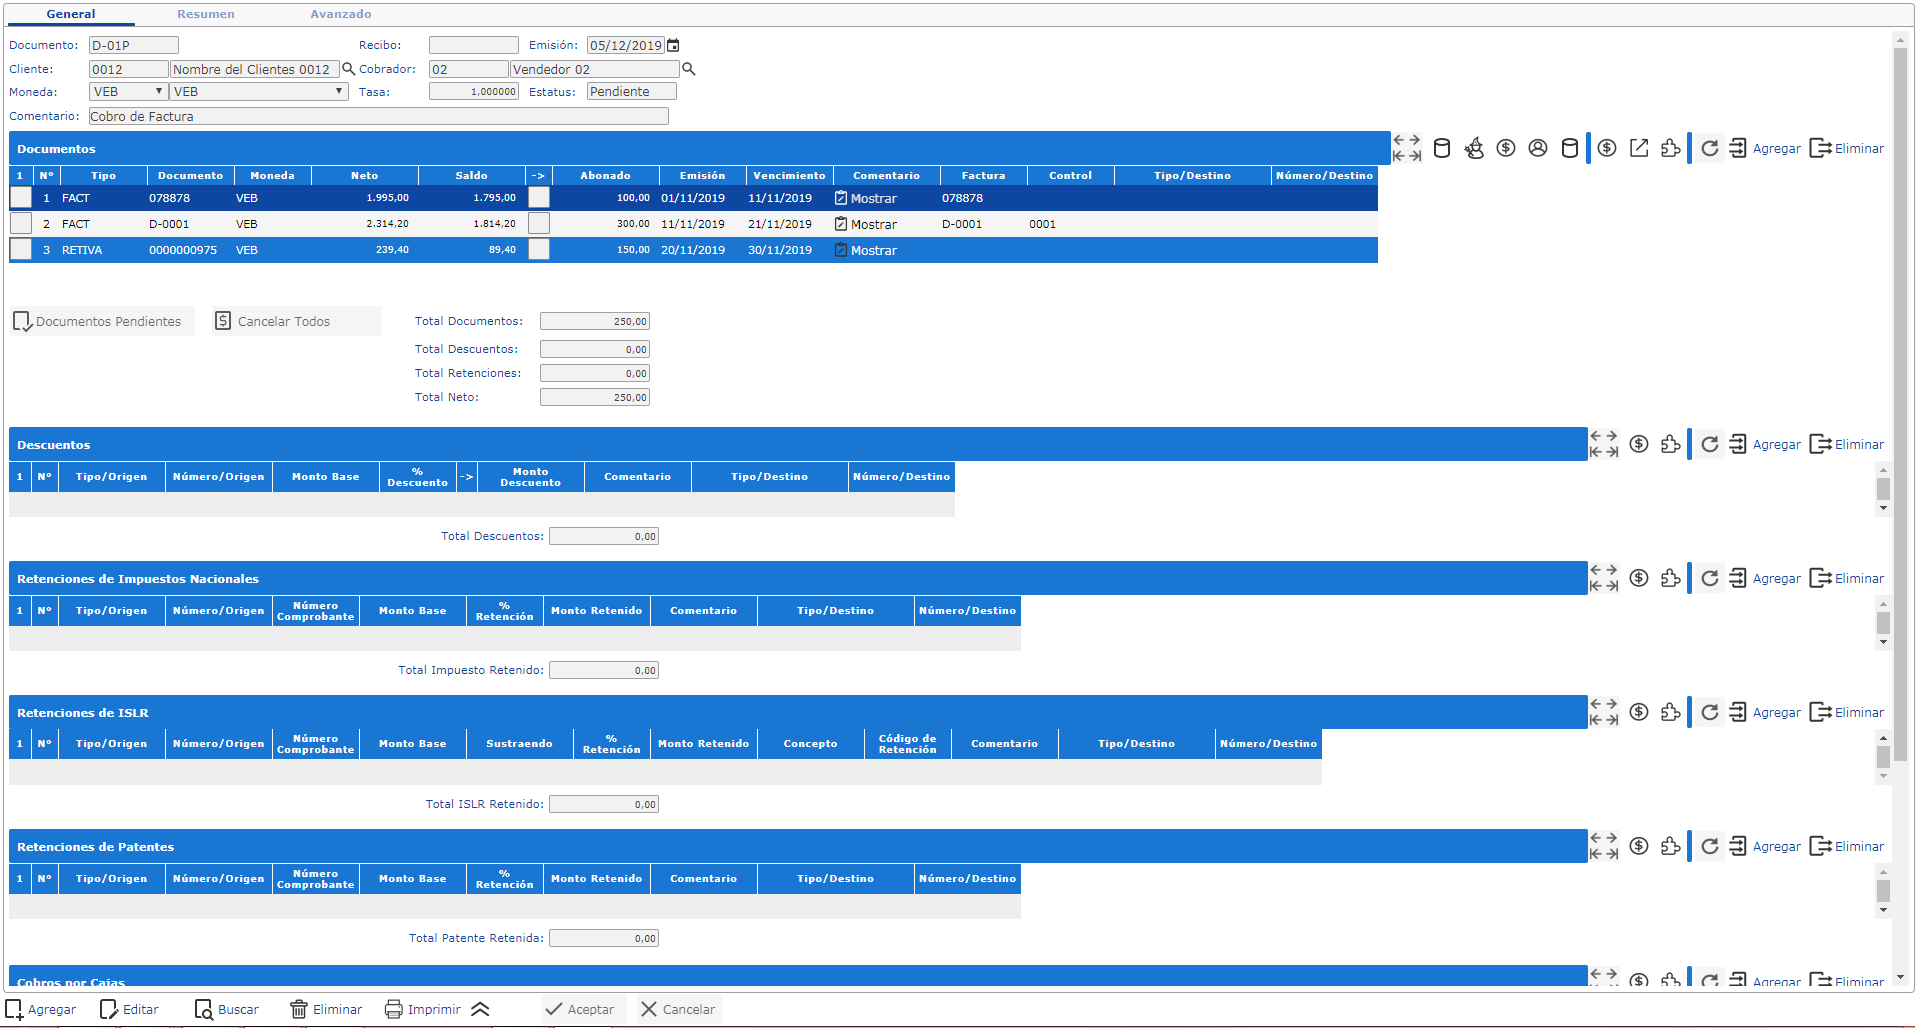Screen dimensions: 1915x1028
Task: Click the dollar icon in Descuentos toolbar
Action: (1639, 444)
